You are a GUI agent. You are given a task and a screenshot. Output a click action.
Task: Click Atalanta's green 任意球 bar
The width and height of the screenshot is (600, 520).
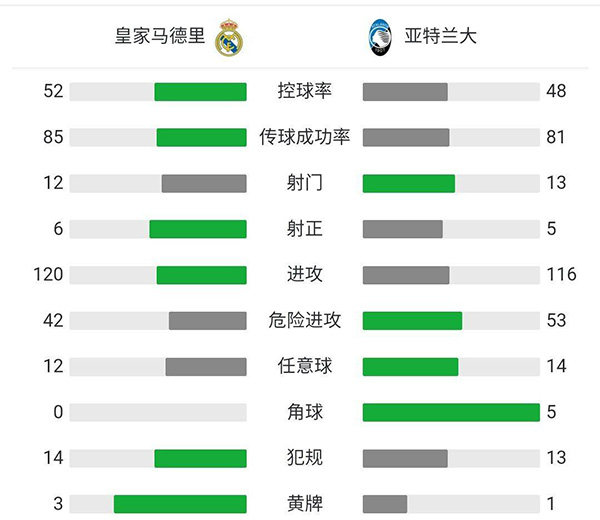click(x=410, y=367)
